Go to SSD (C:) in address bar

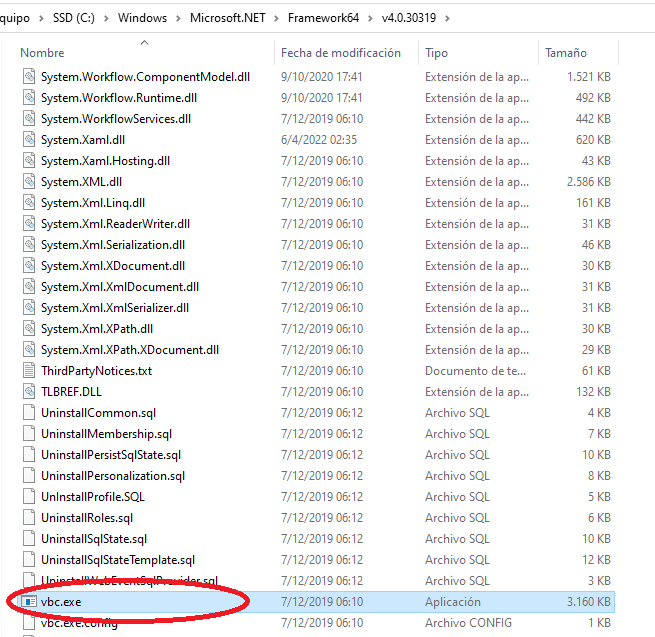coord(74,18)
